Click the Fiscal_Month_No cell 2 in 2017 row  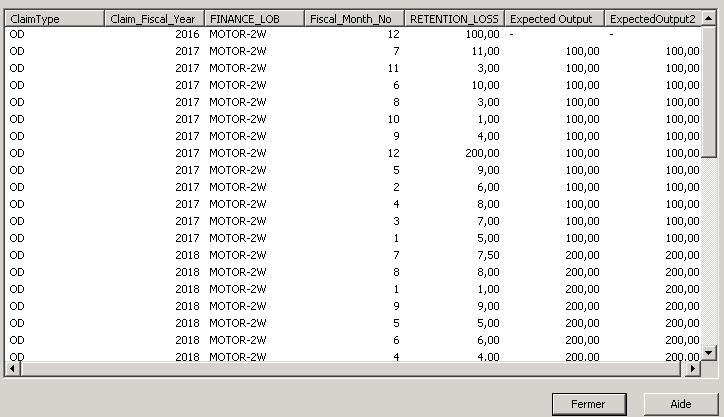click(396, 187)
